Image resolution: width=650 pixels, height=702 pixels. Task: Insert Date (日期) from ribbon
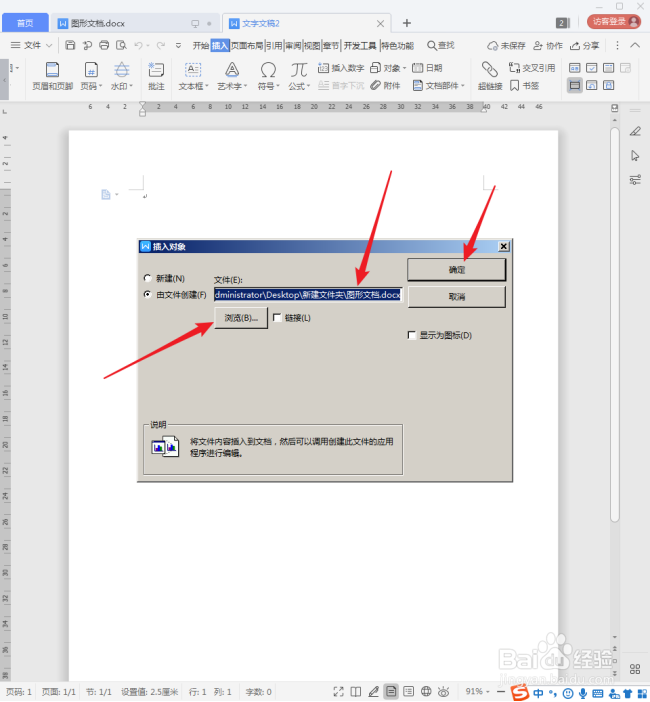tap(427, 68)
